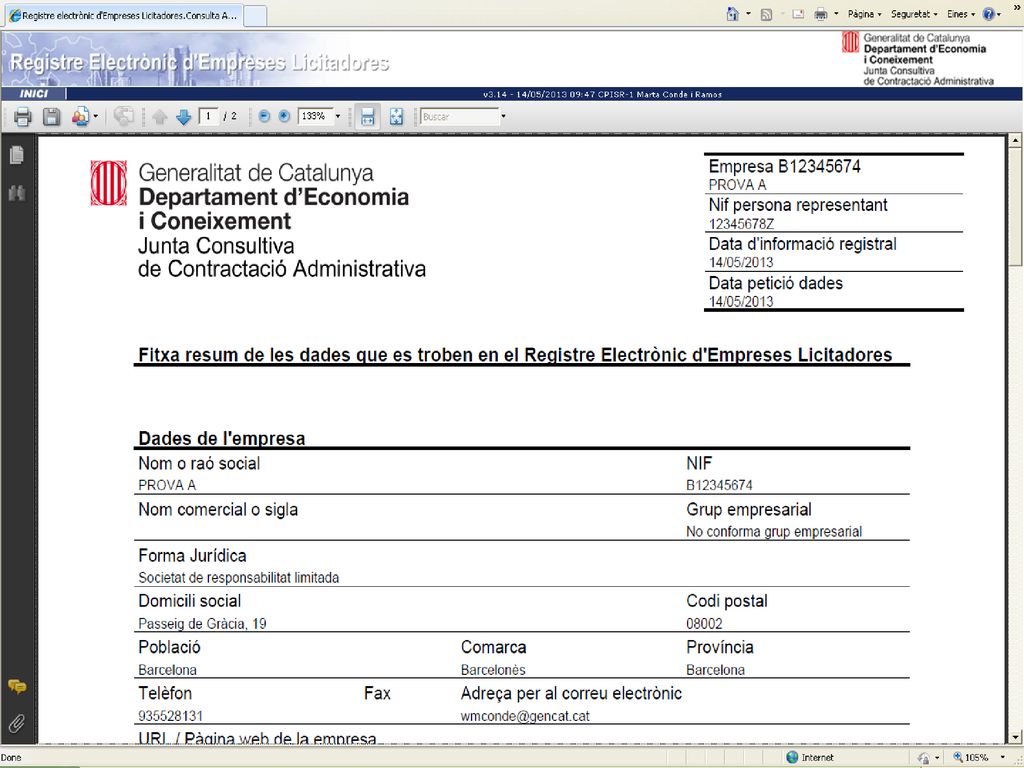Click the Comarca value Barcelonès

(x=493, y=670)
